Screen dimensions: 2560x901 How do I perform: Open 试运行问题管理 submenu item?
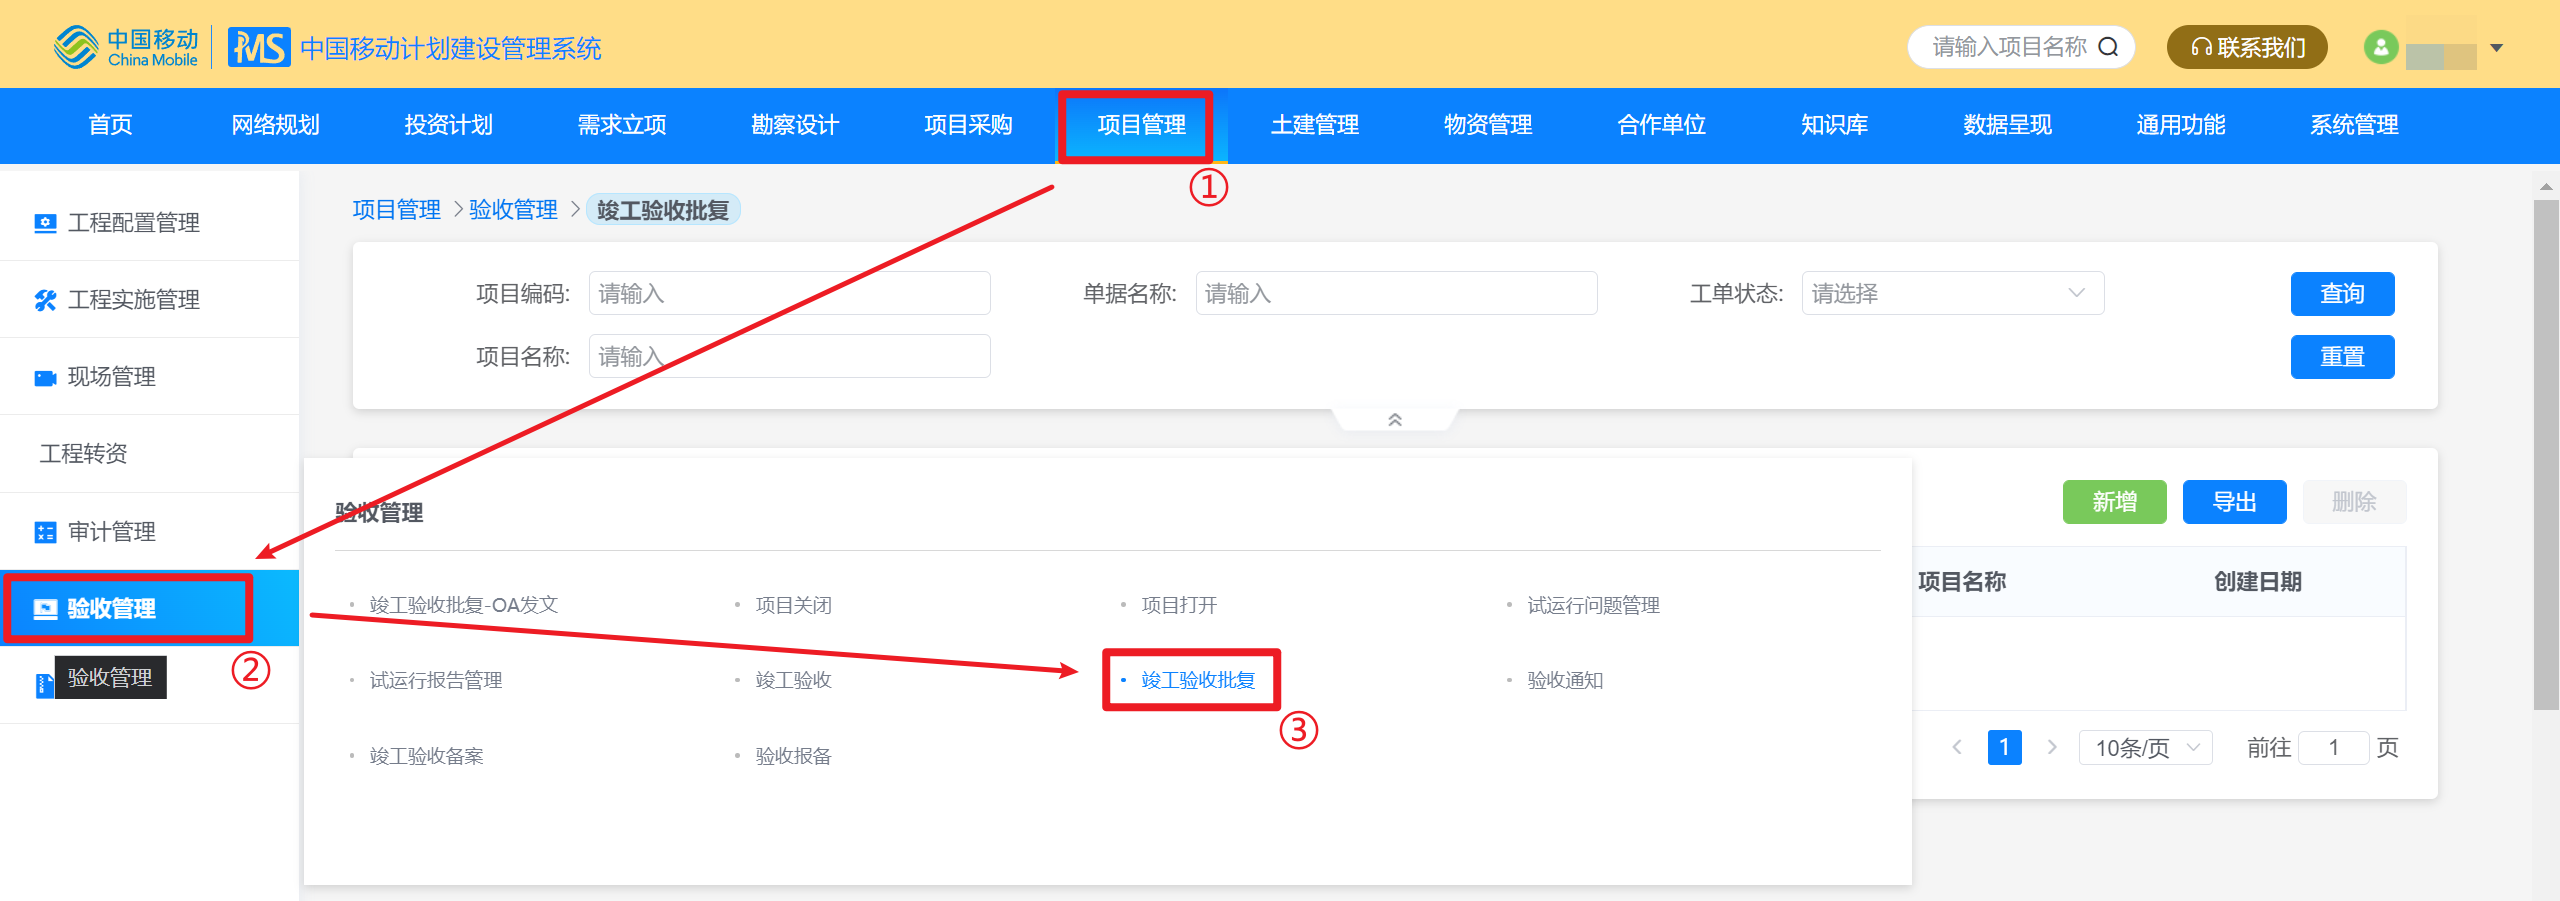(x=1593, y=605)
